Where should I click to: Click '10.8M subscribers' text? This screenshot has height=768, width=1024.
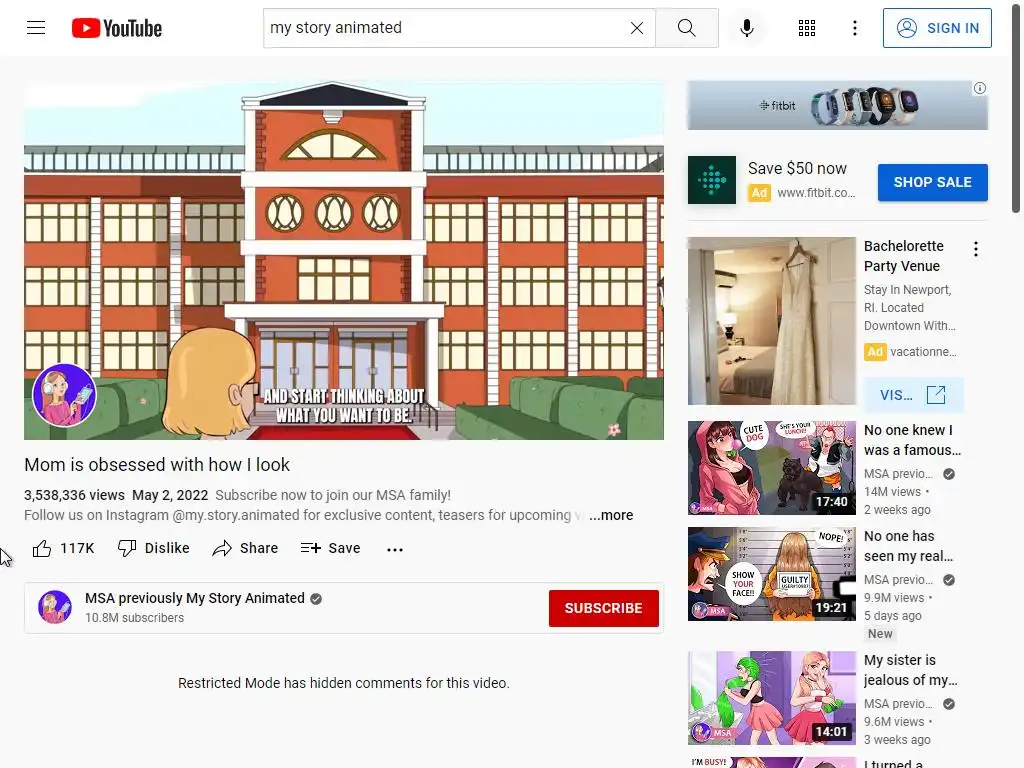coord(135,618)
